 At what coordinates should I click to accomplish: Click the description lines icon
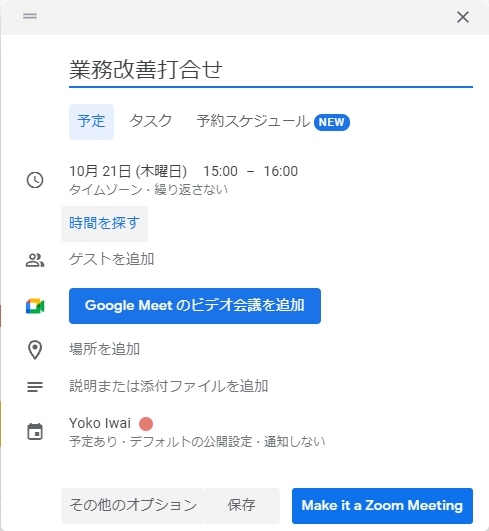click(x=35, y=387)
